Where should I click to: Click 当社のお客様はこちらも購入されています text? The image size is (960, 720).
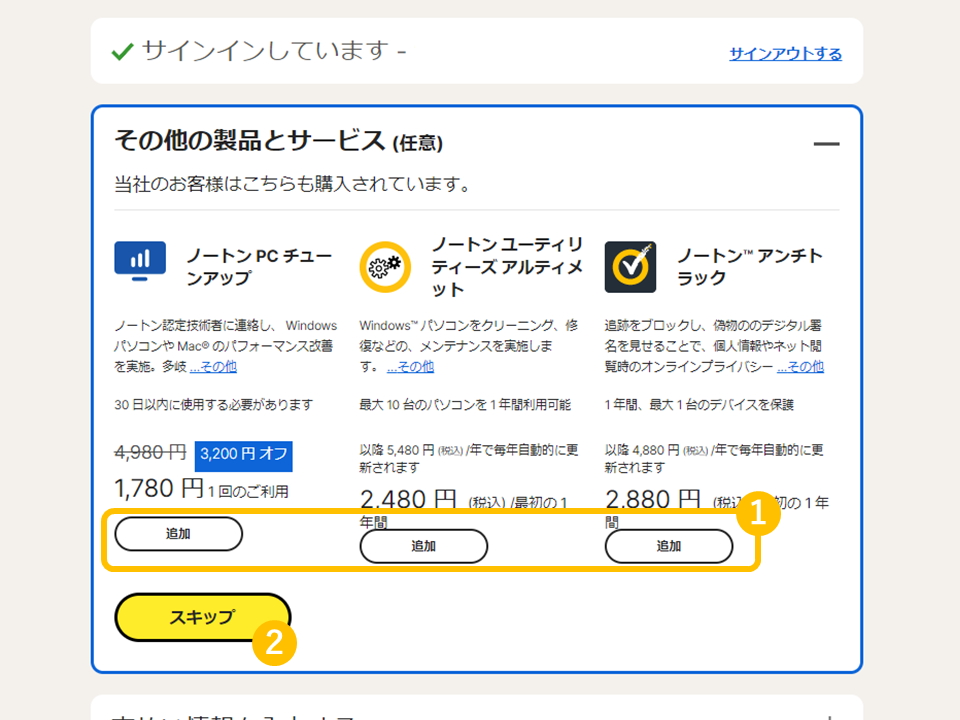coord(292,184)
